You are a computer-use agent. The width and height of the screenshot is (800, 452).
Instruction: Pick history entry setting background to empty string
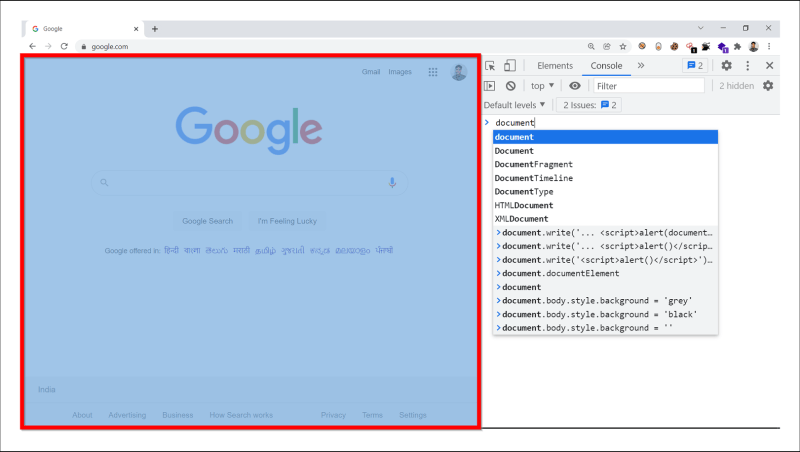tap(605, 328)
